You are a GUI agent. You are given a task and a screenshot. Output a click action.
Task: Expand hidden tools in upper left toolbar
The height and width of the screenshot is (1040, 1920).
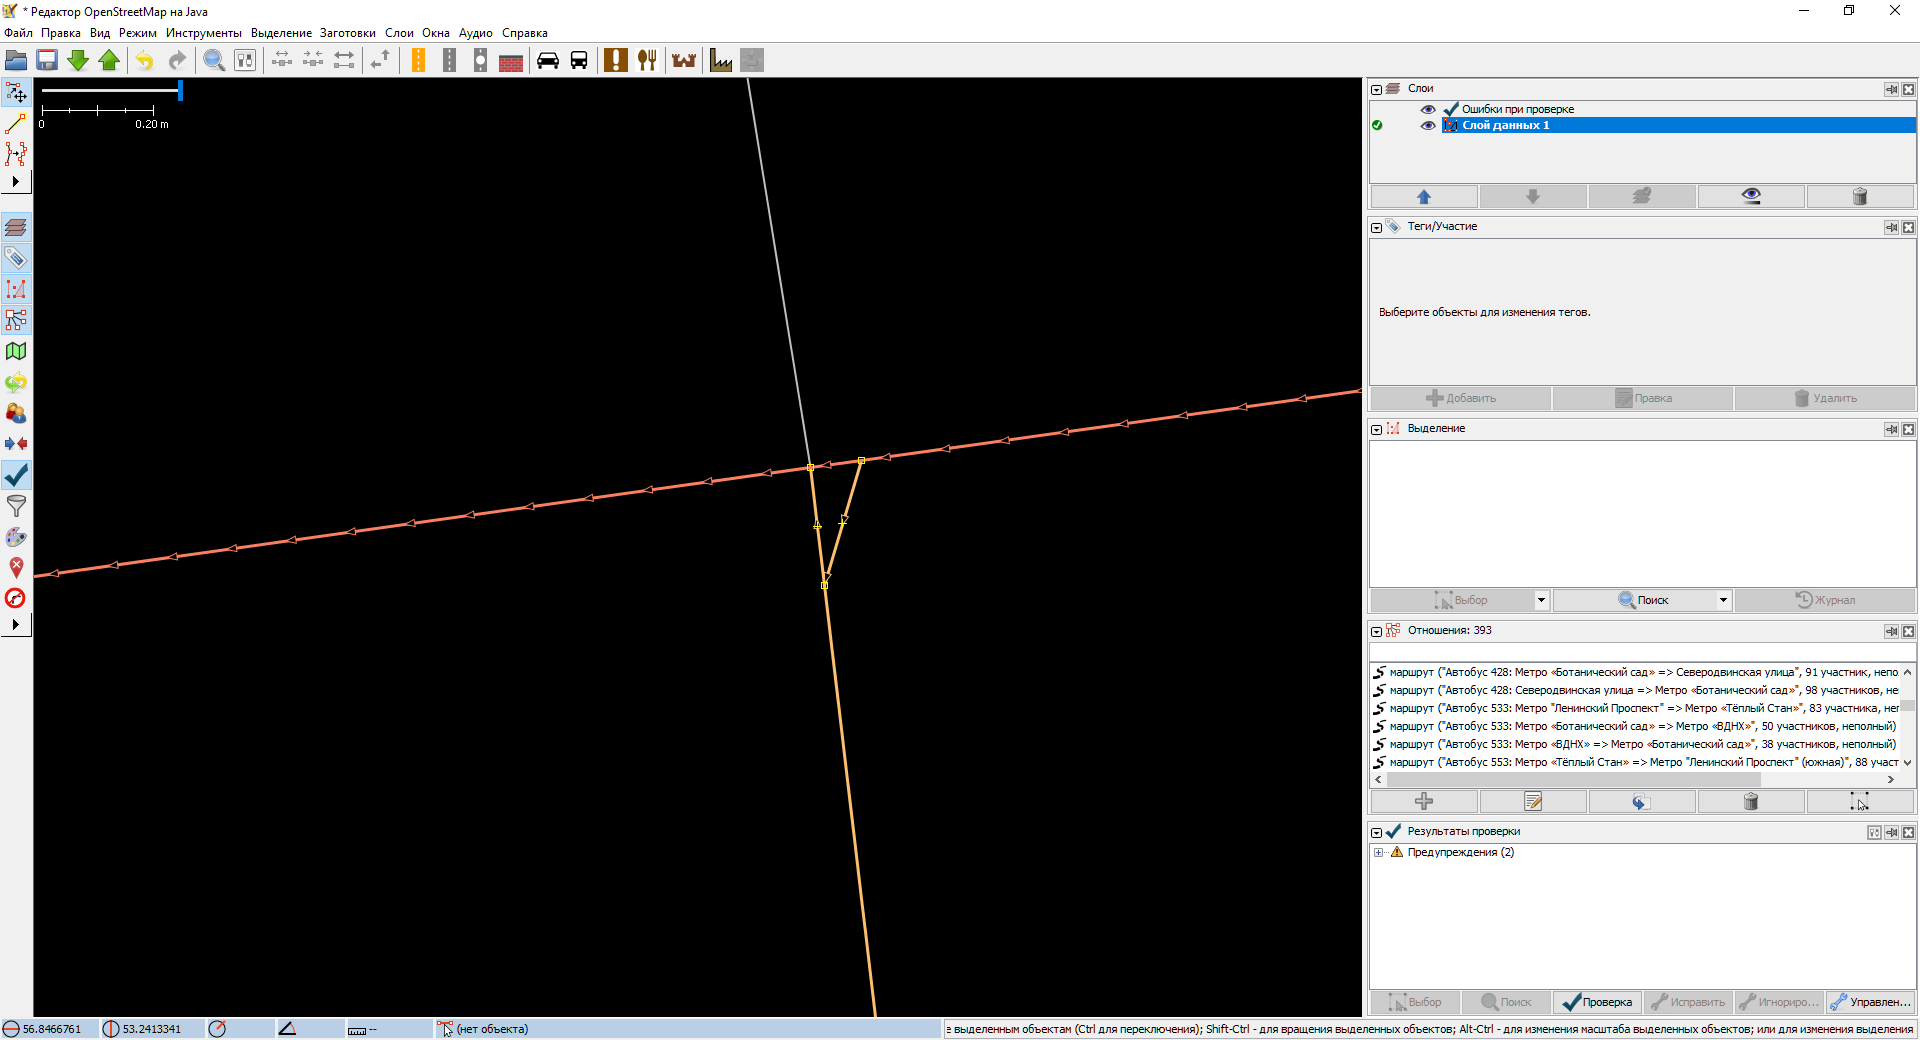(16, 182)
